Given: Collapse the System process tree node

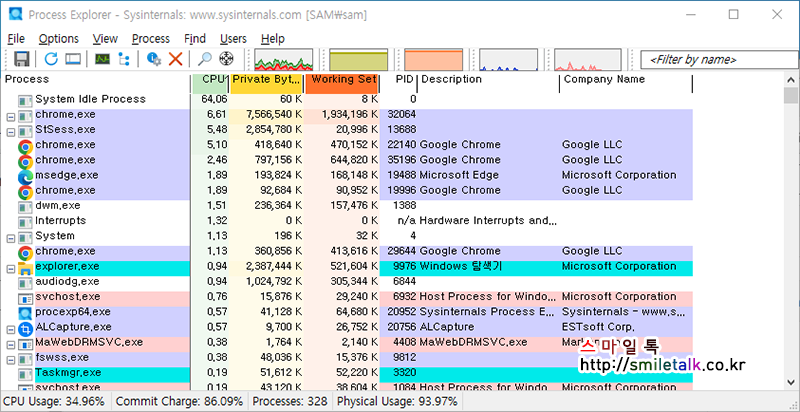Looking at the screenshot, I should point(11,238).
